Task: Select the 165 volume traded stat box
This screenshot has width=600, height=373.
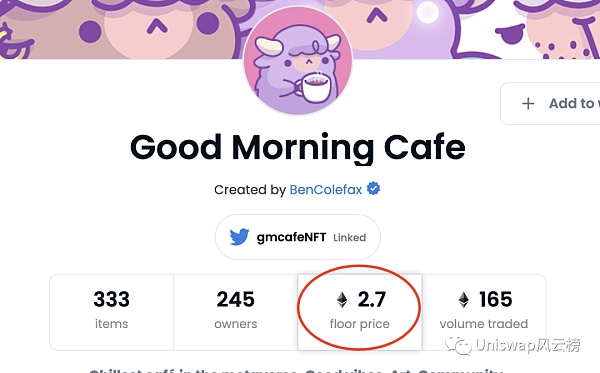Action: tap(484, 312)
